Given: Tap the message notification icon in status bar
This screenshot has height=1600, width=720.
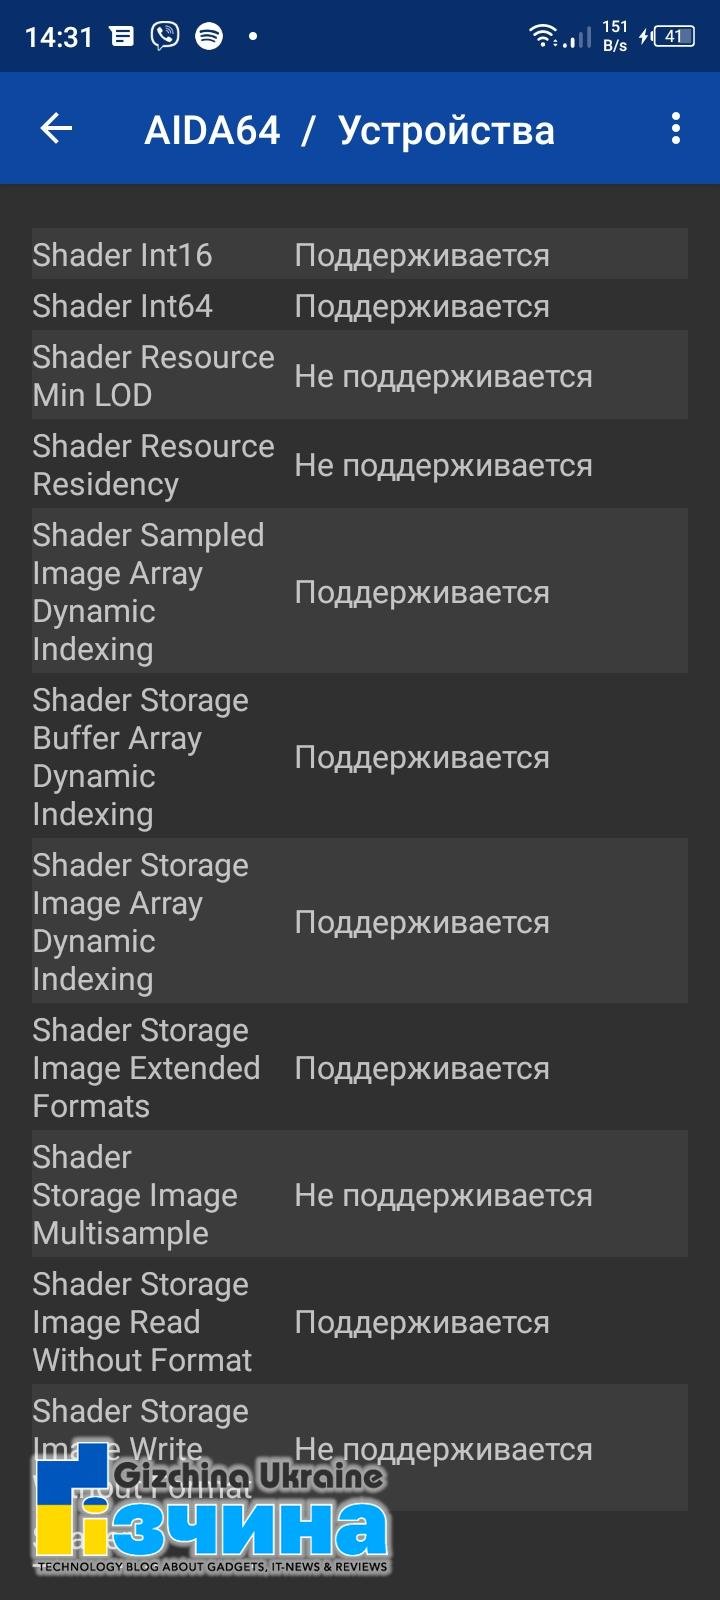Looking at the screenshot, I should [122, 37].
